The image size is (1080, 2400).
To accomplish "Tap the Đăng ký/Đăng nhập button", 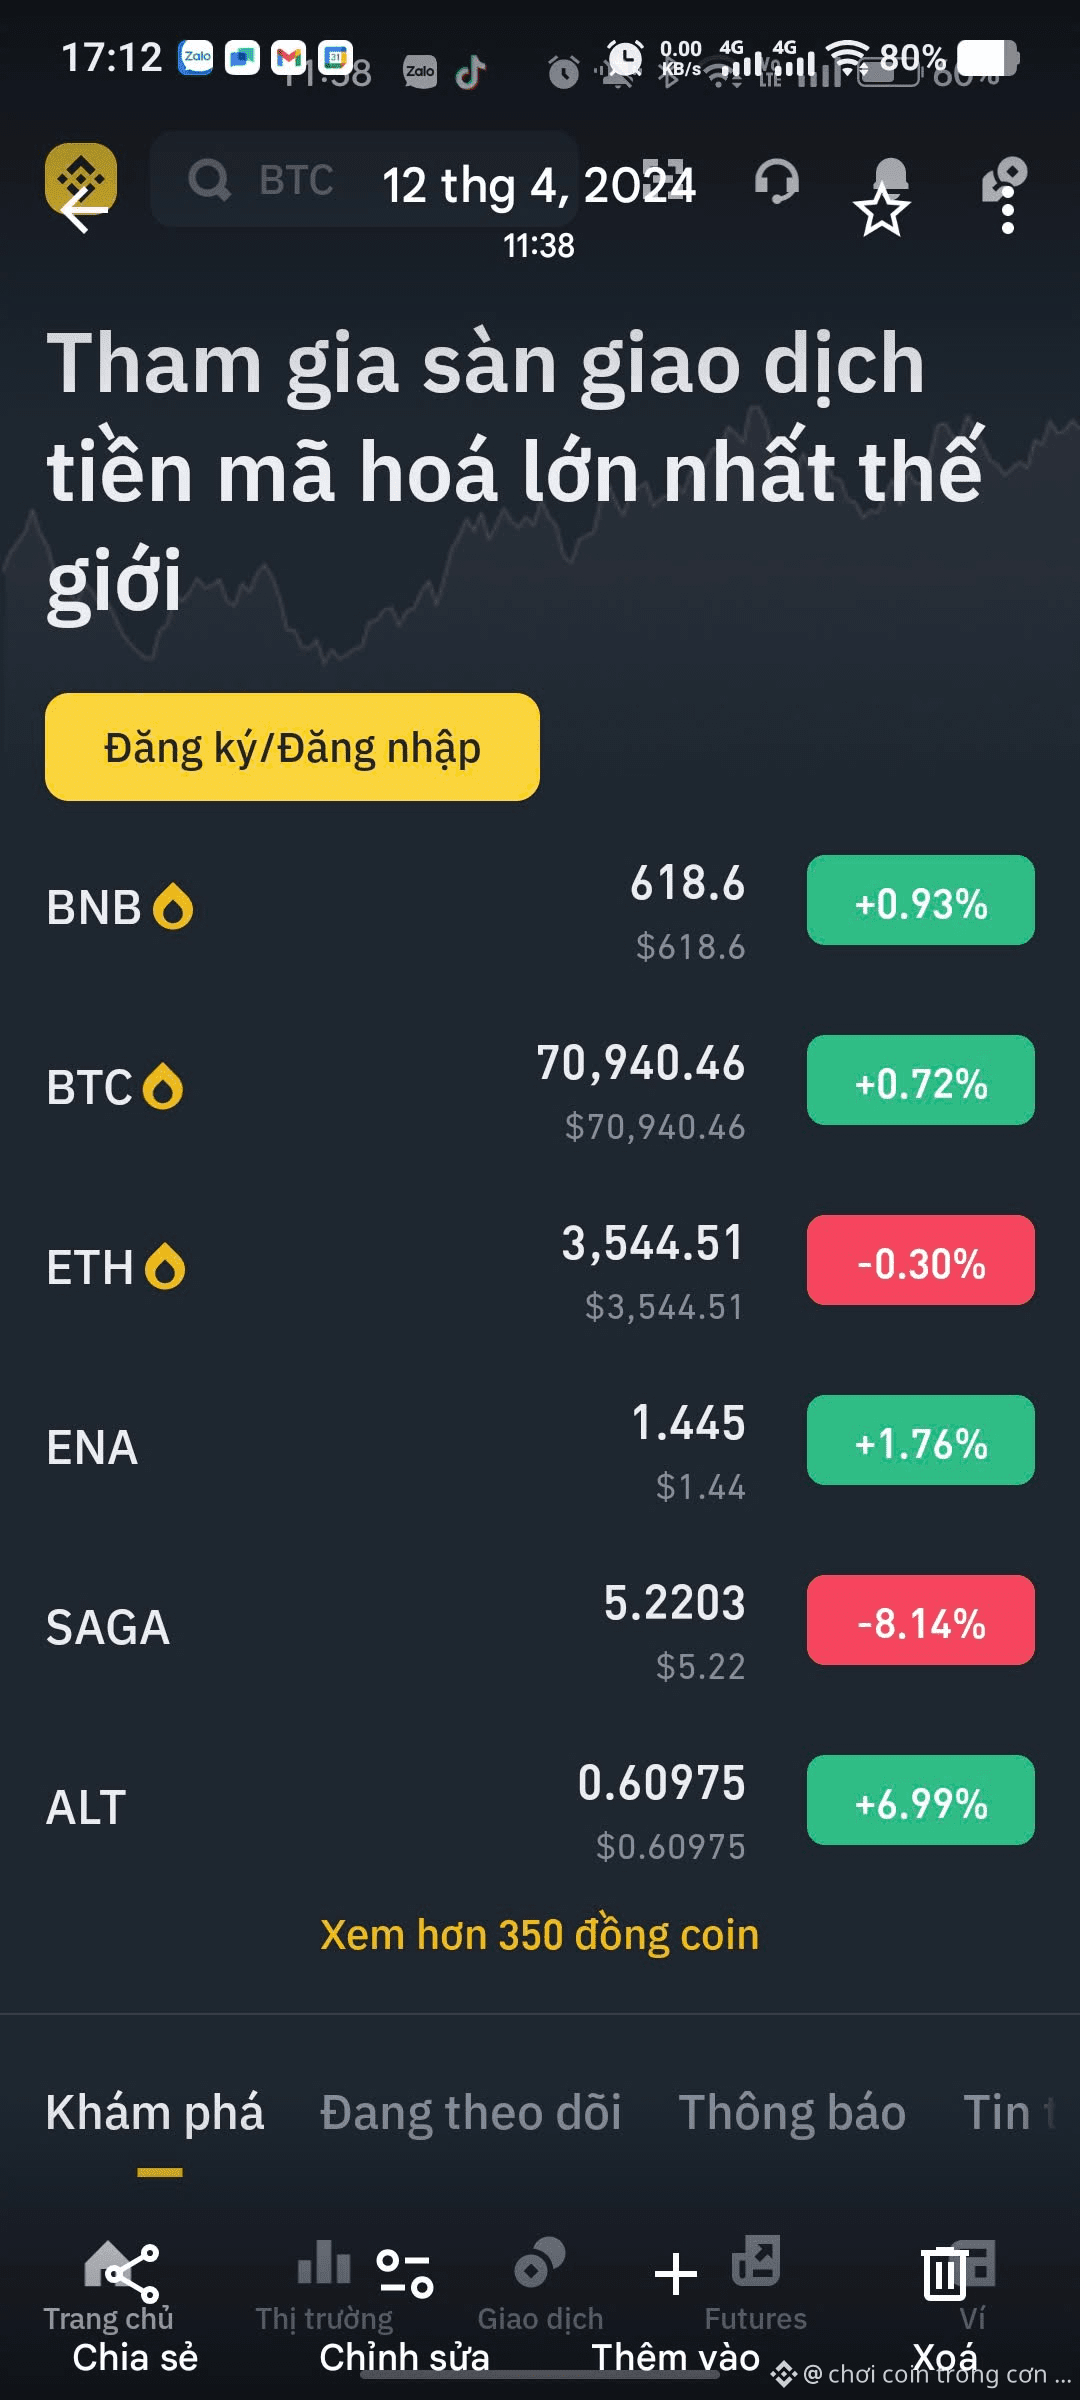I will click(292, 747).
